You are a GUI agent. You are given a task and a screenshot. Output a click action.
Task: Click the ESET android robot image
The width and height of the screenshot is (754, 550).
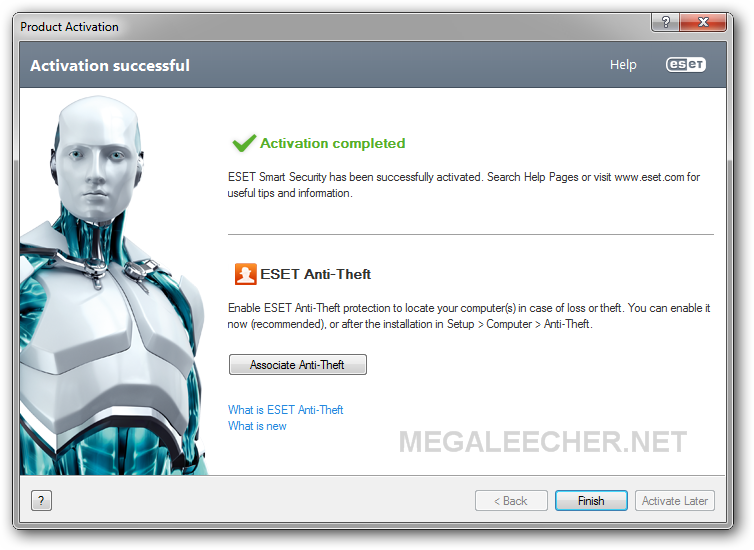coord(113,285)
